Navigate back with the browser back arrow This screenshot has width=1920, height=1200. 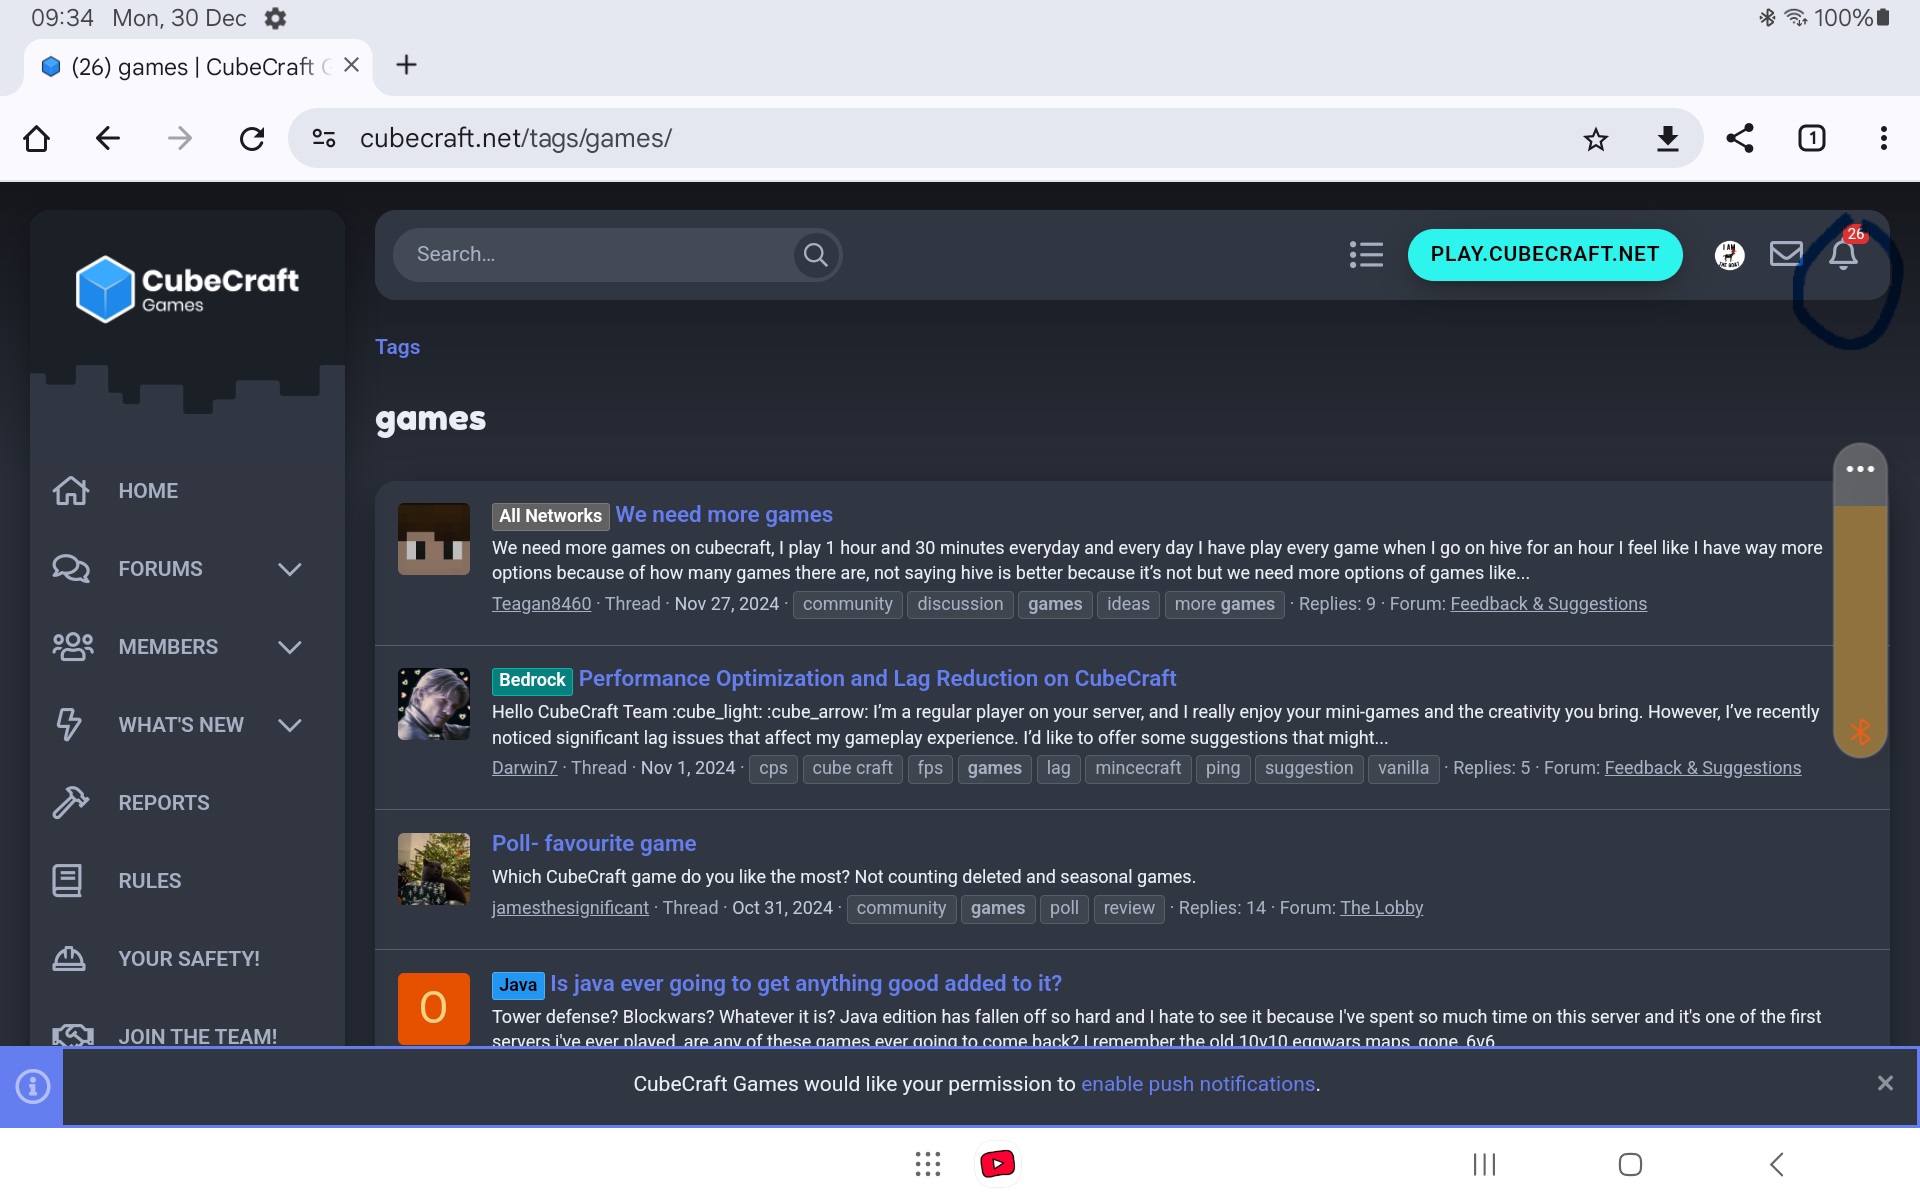pyautogui.click(x=108, y=138)
